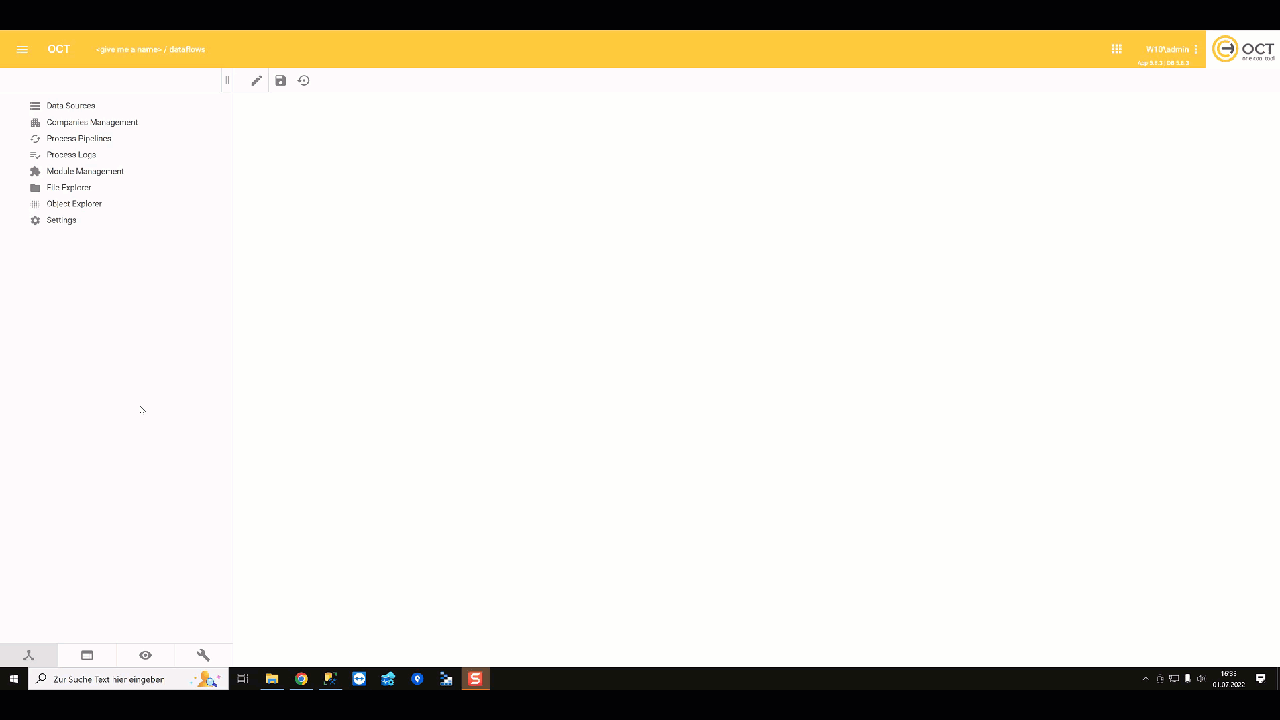Click the Data Sources list icon
The image size is (1280, 720).
coord(35,106)
